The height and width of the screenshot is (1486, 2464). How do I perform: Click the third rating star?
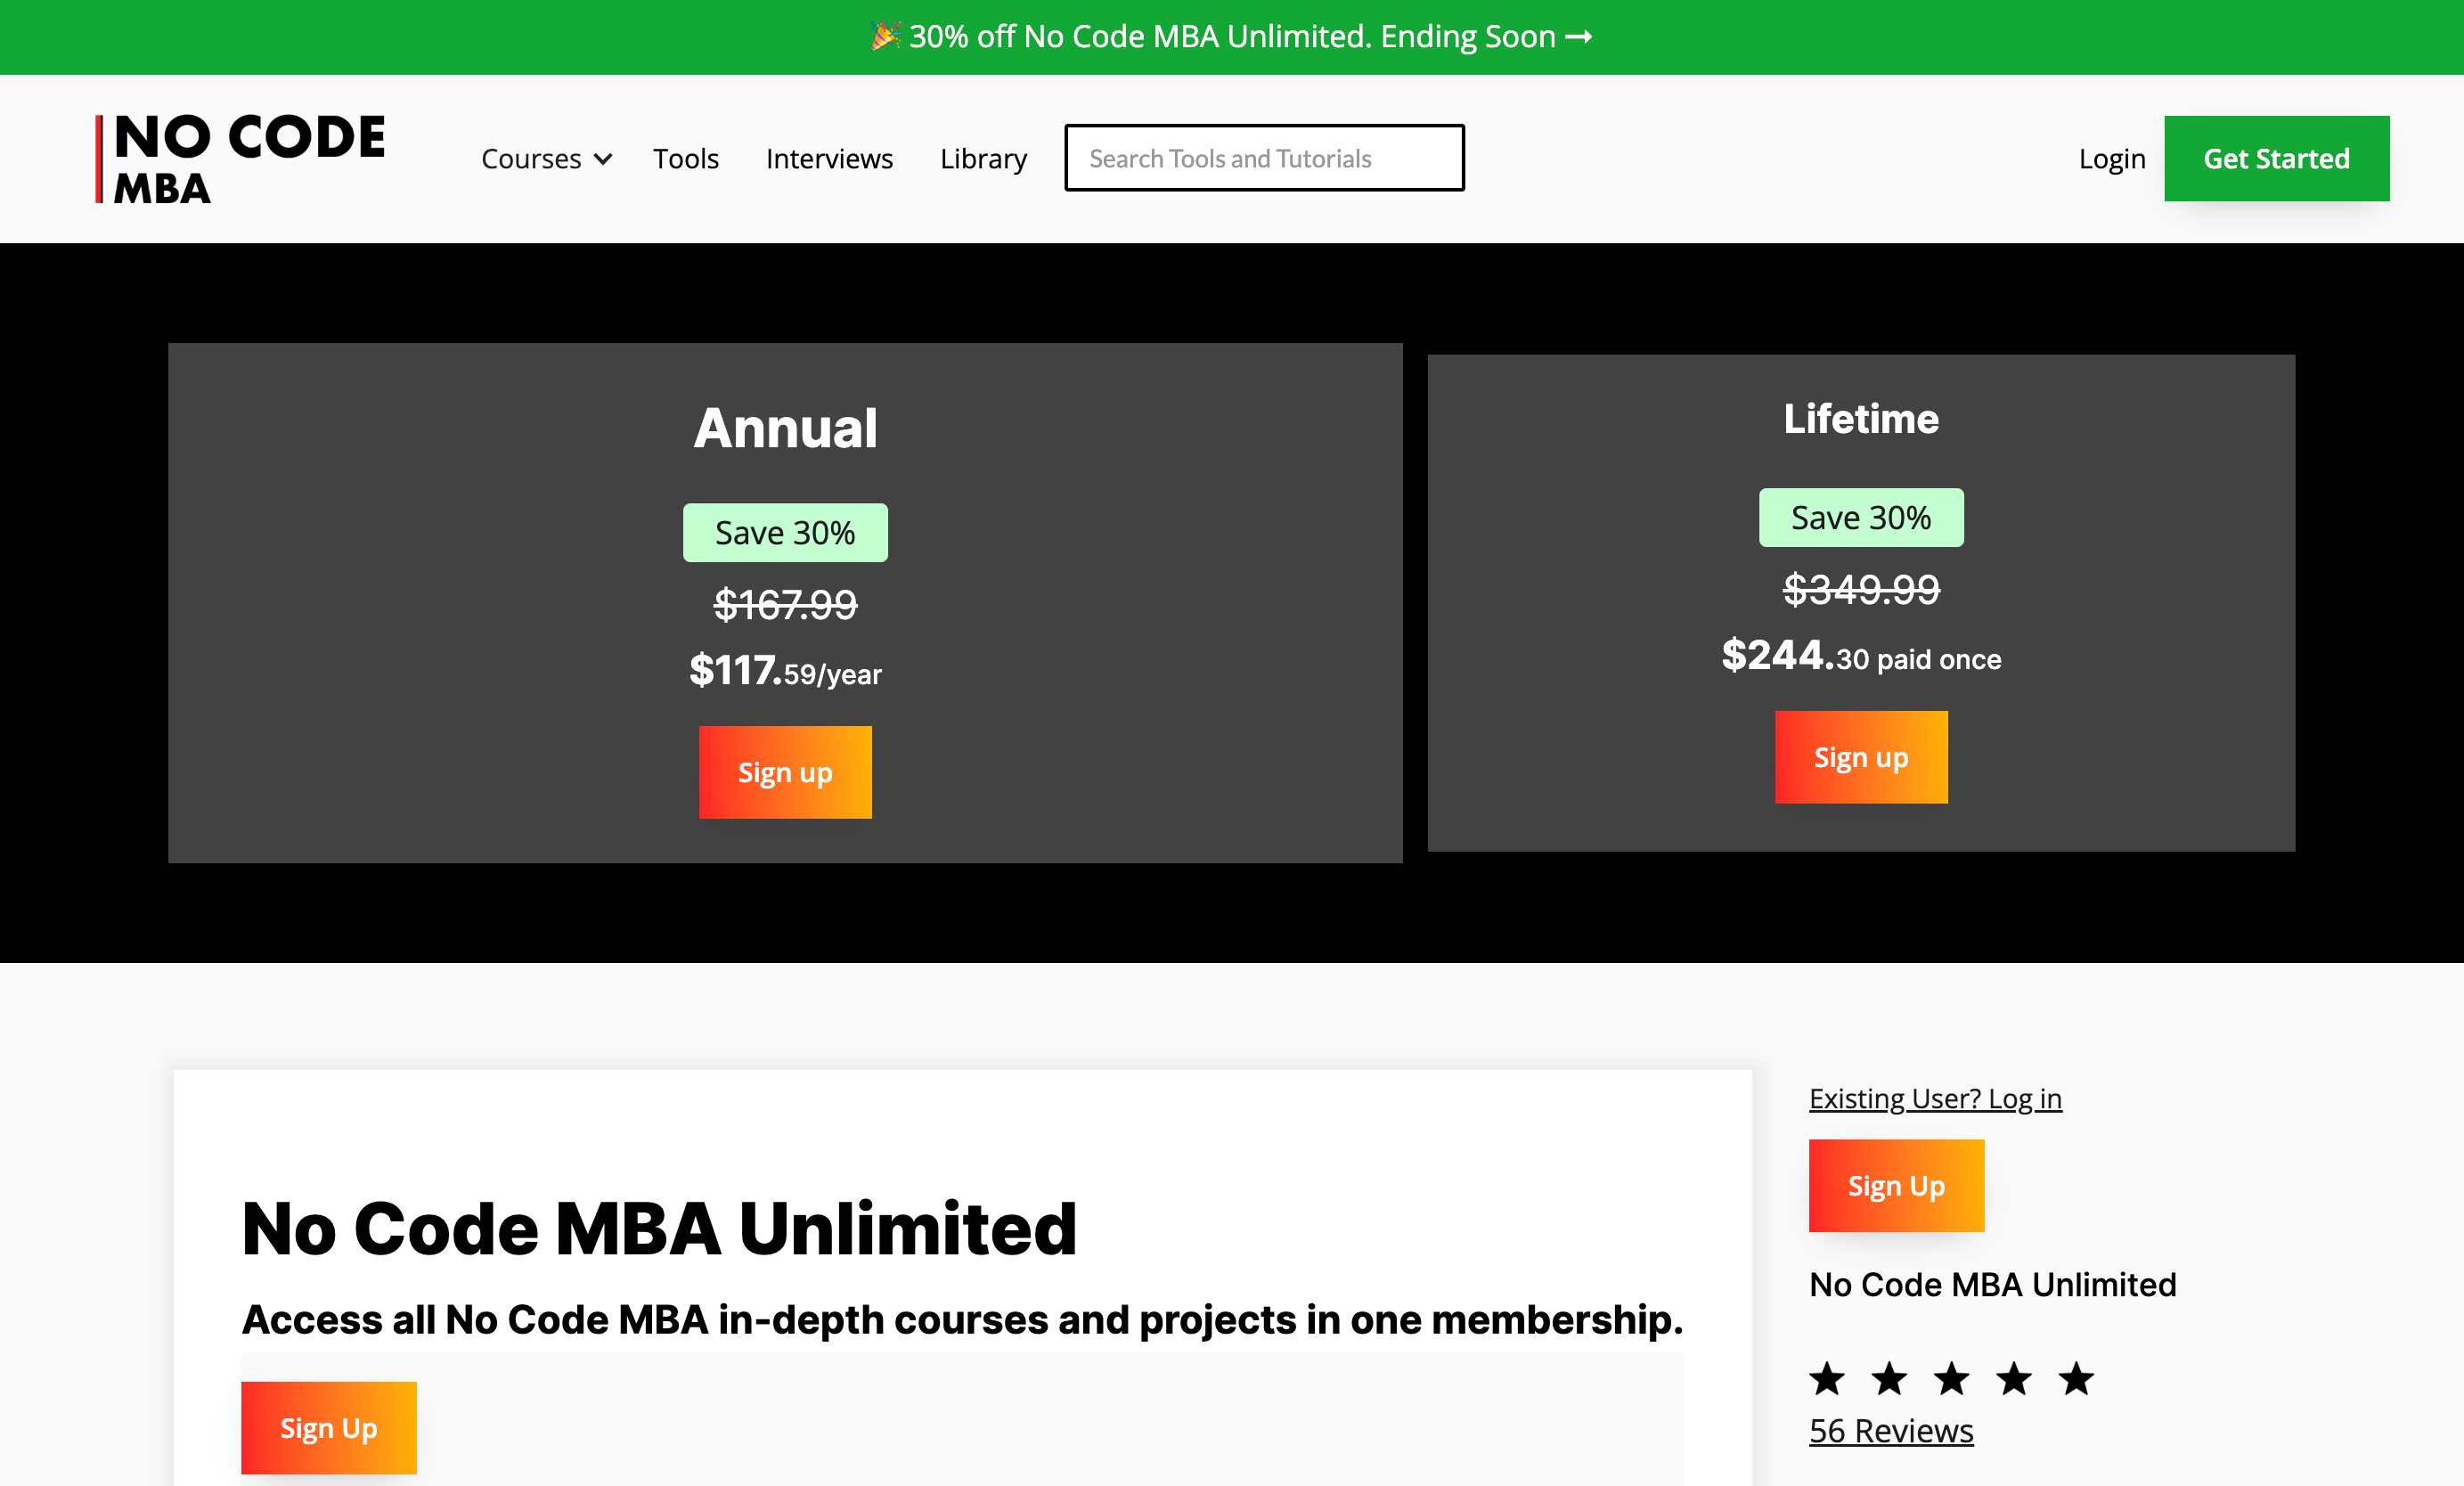tap(1951, 1379)
